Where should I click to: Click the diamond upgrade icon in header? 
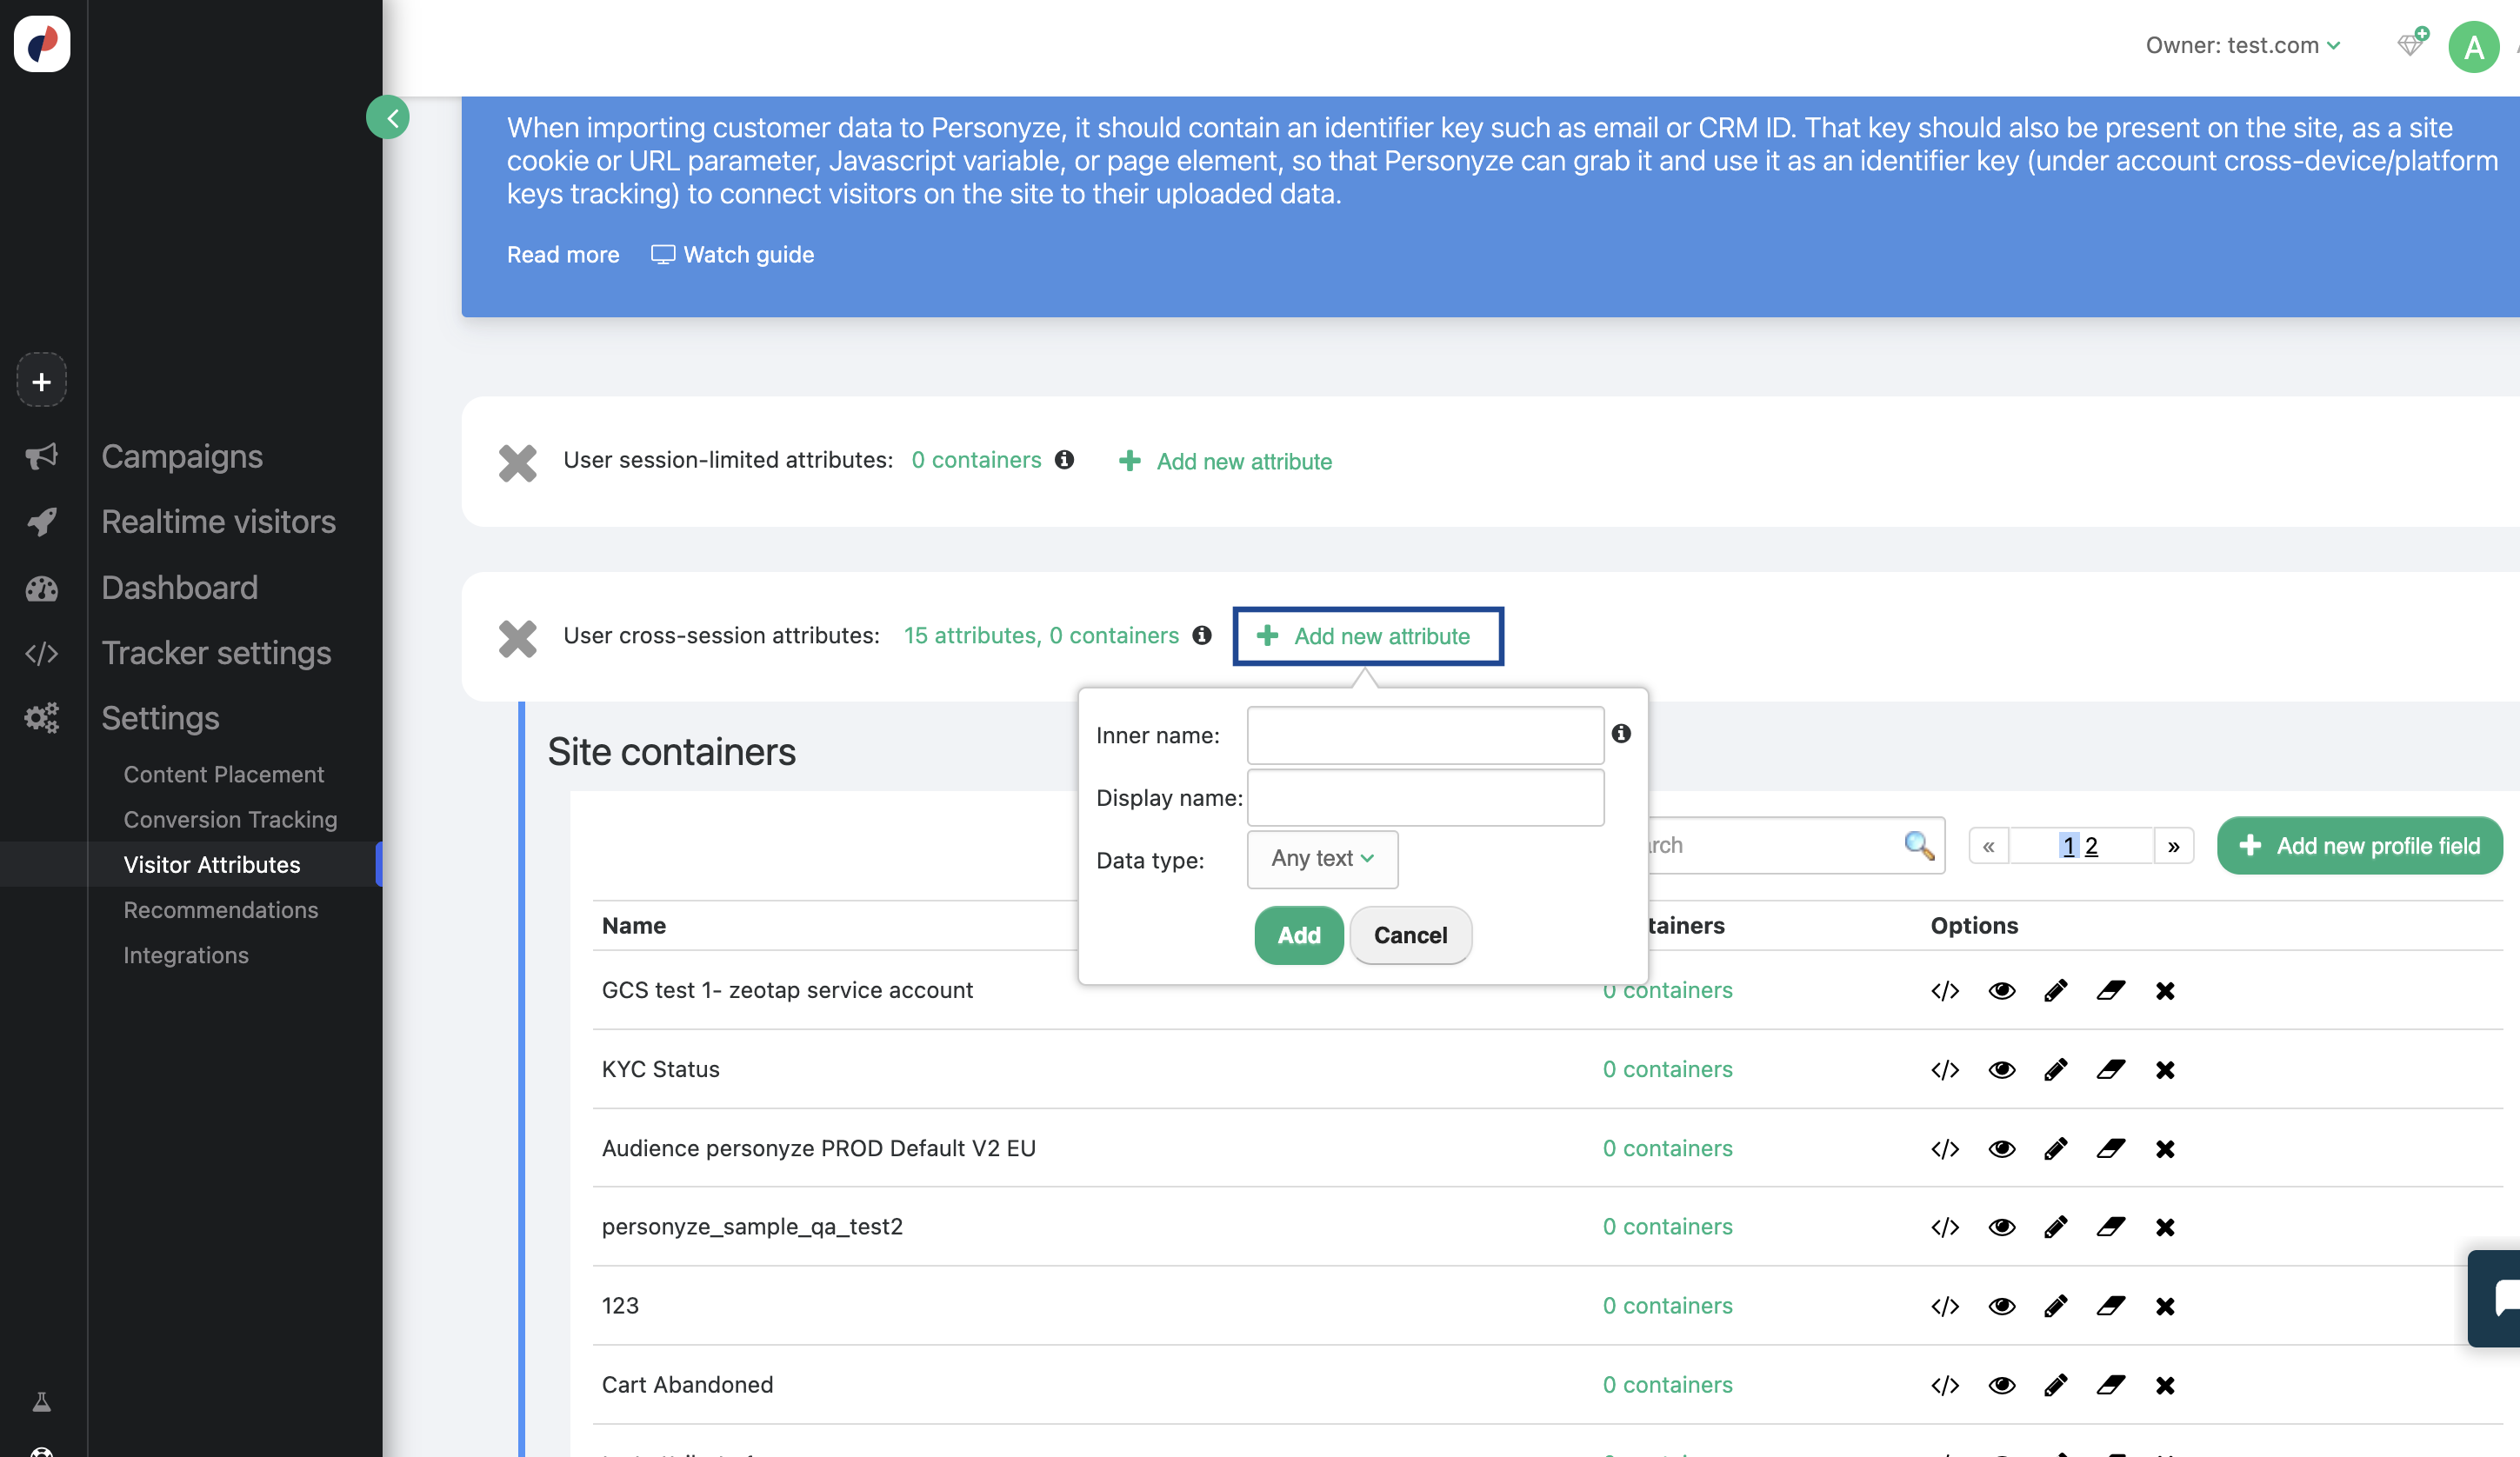[x=2411, y=44]
